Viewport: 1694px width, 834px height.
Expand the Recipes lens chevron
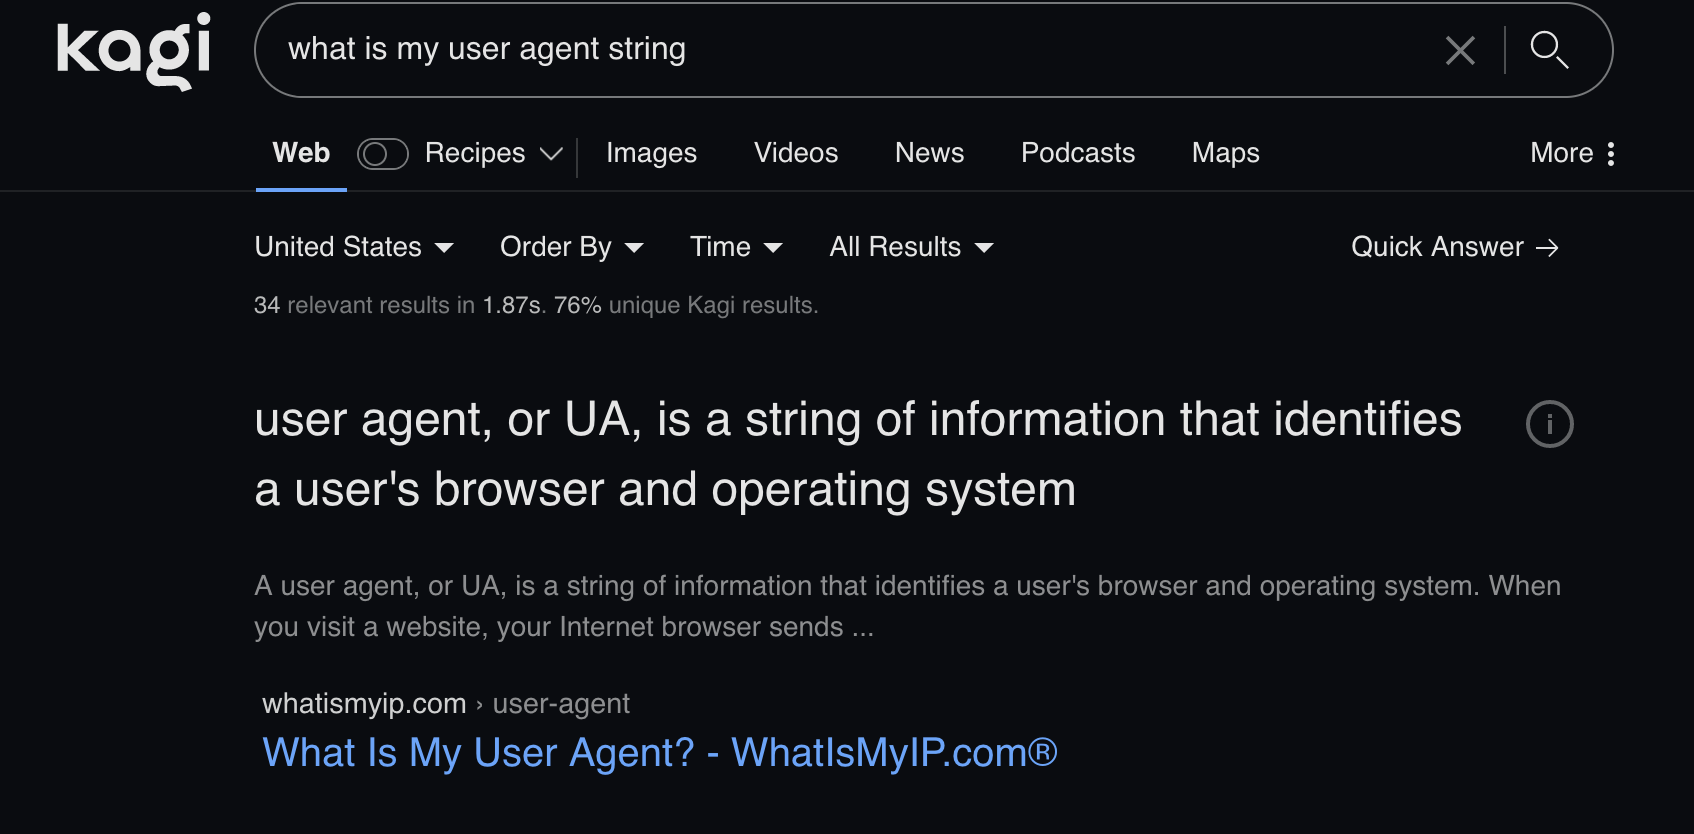click(551, 154)
